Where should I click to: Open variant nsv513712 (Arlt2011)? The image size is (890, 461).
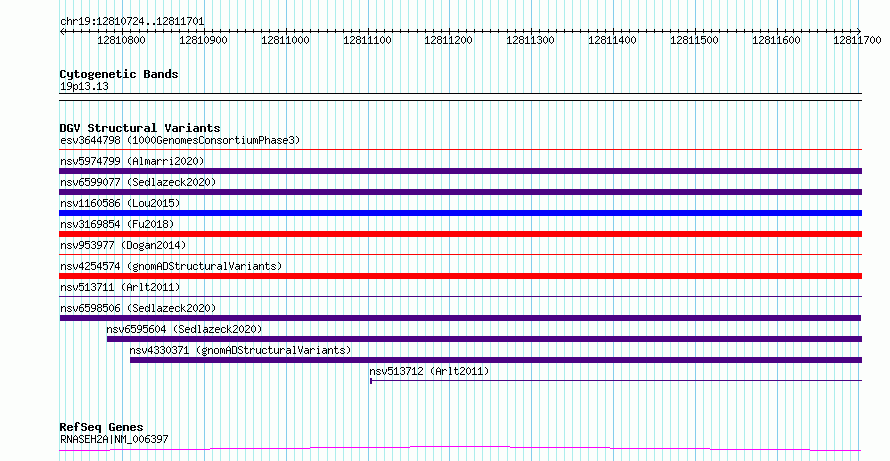click(x=429, y=371)
